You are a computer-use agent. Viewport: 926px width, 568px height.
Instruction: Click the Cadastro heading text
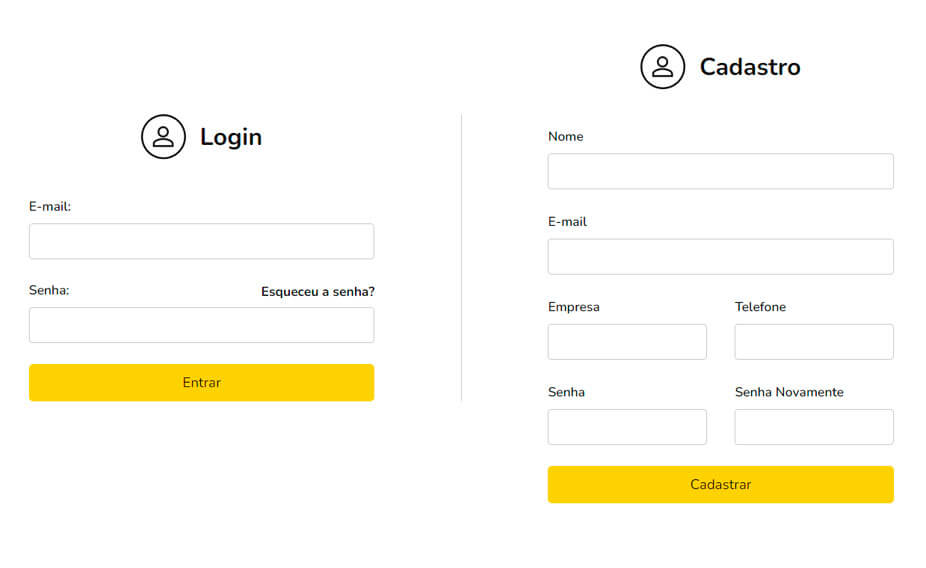(x=750, y=67)
